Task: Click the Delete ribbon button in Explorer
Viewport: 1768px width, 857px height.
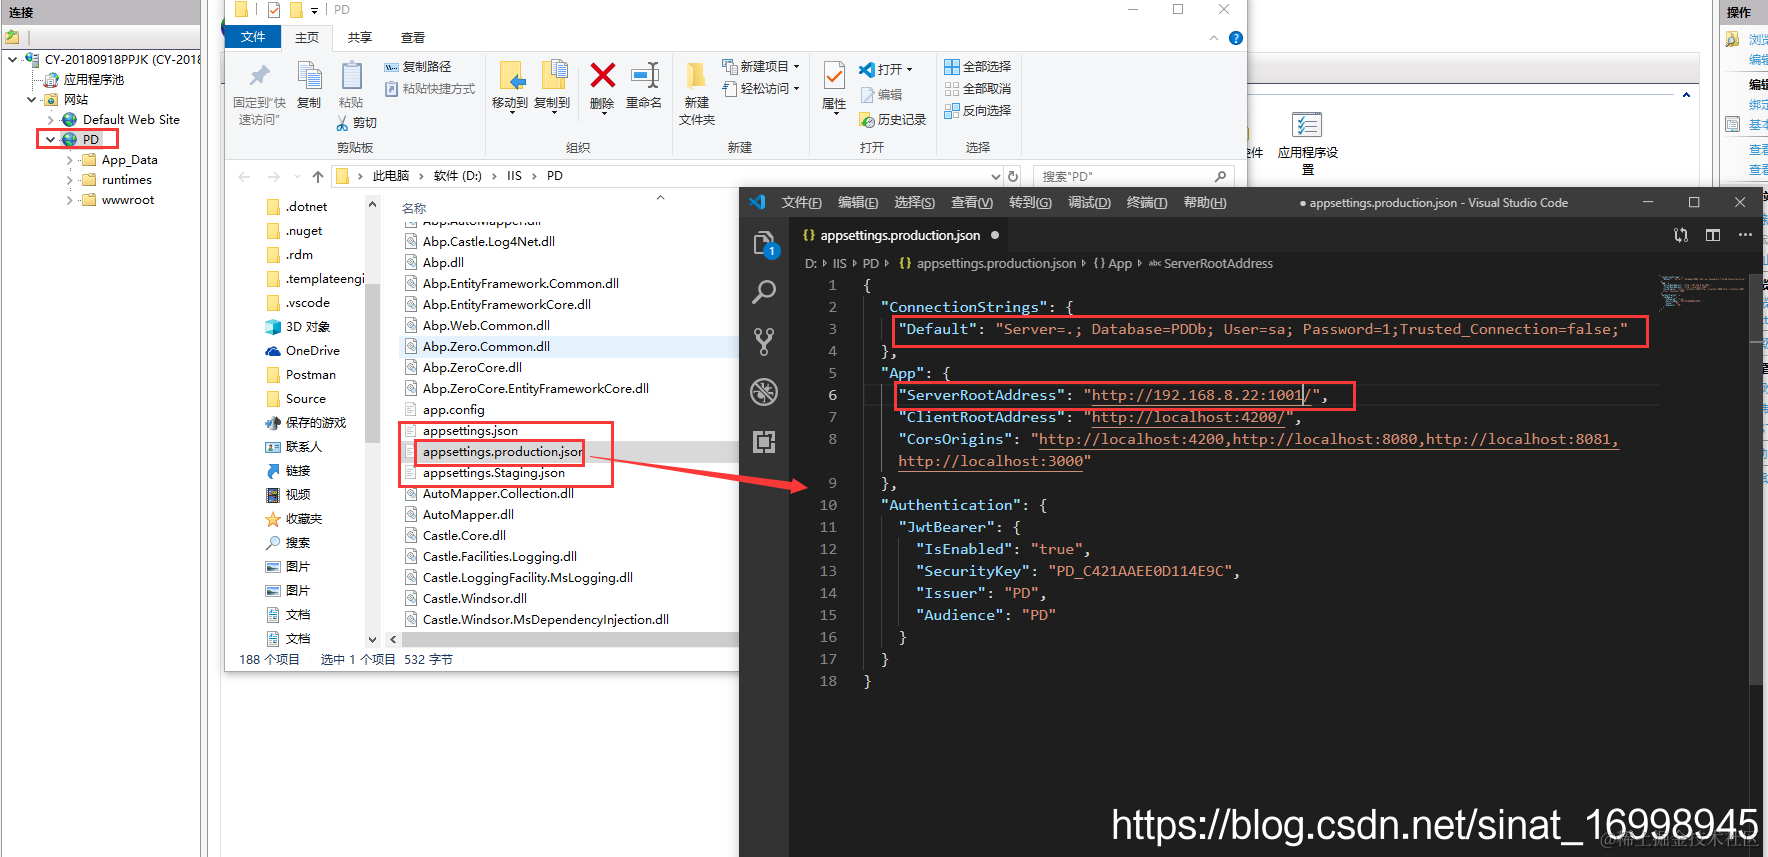Action: [x=602, y=86]
